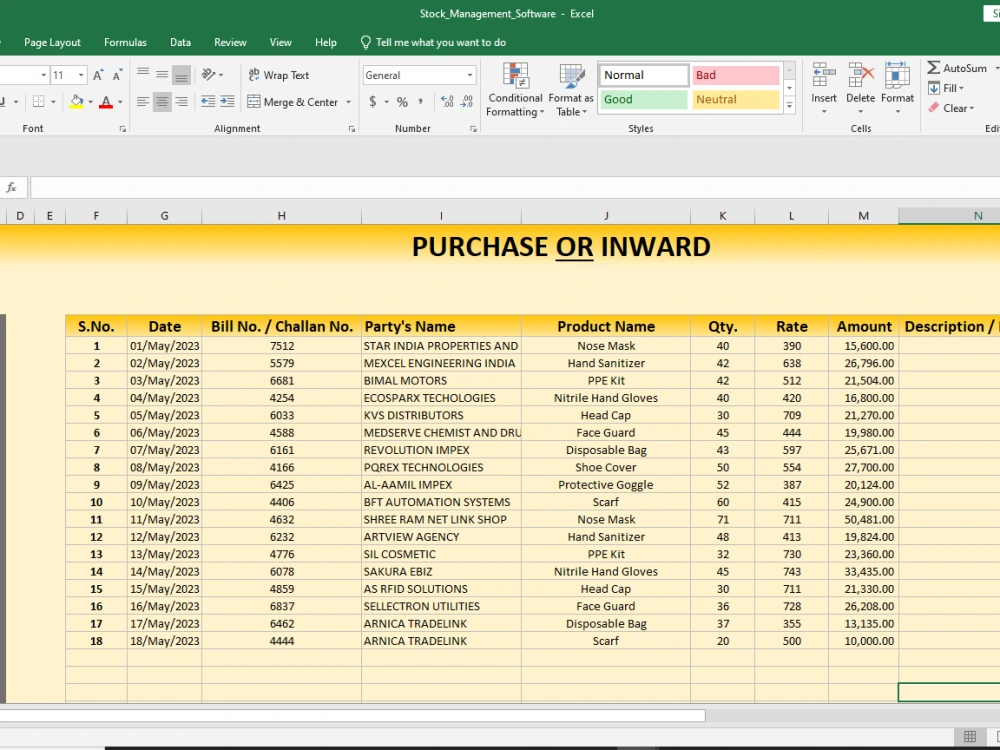Click the Borders icon
Viewport: 1000px width, 750px height.
coord(39,101)
